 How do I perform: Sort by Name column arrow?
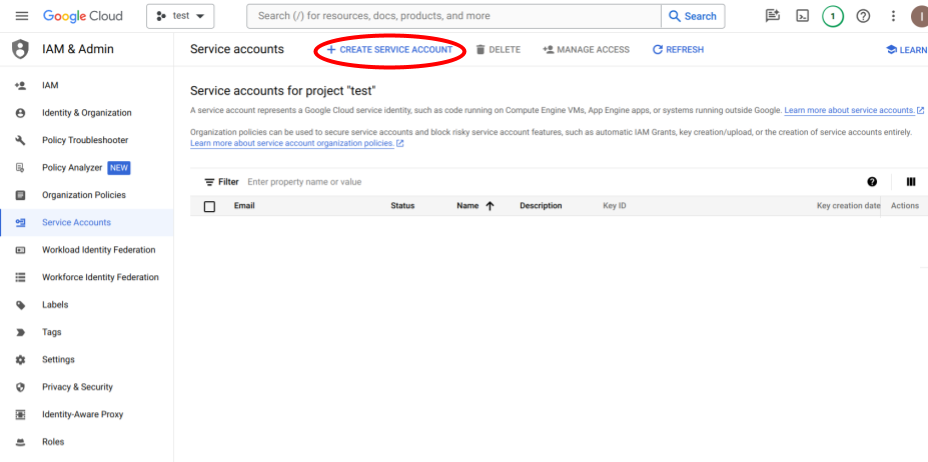click(x=490, y=206)
